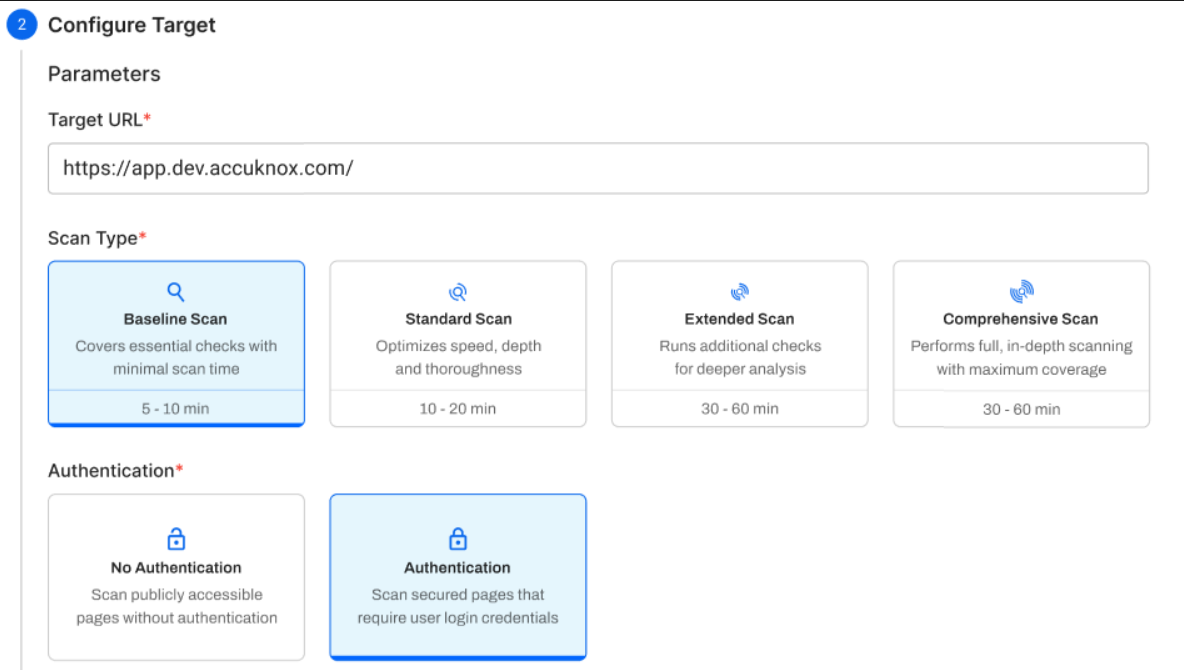The width and height of the screenshot is (1184, 670).
Task: Click the Parameters section label
Action: point(103,73)
